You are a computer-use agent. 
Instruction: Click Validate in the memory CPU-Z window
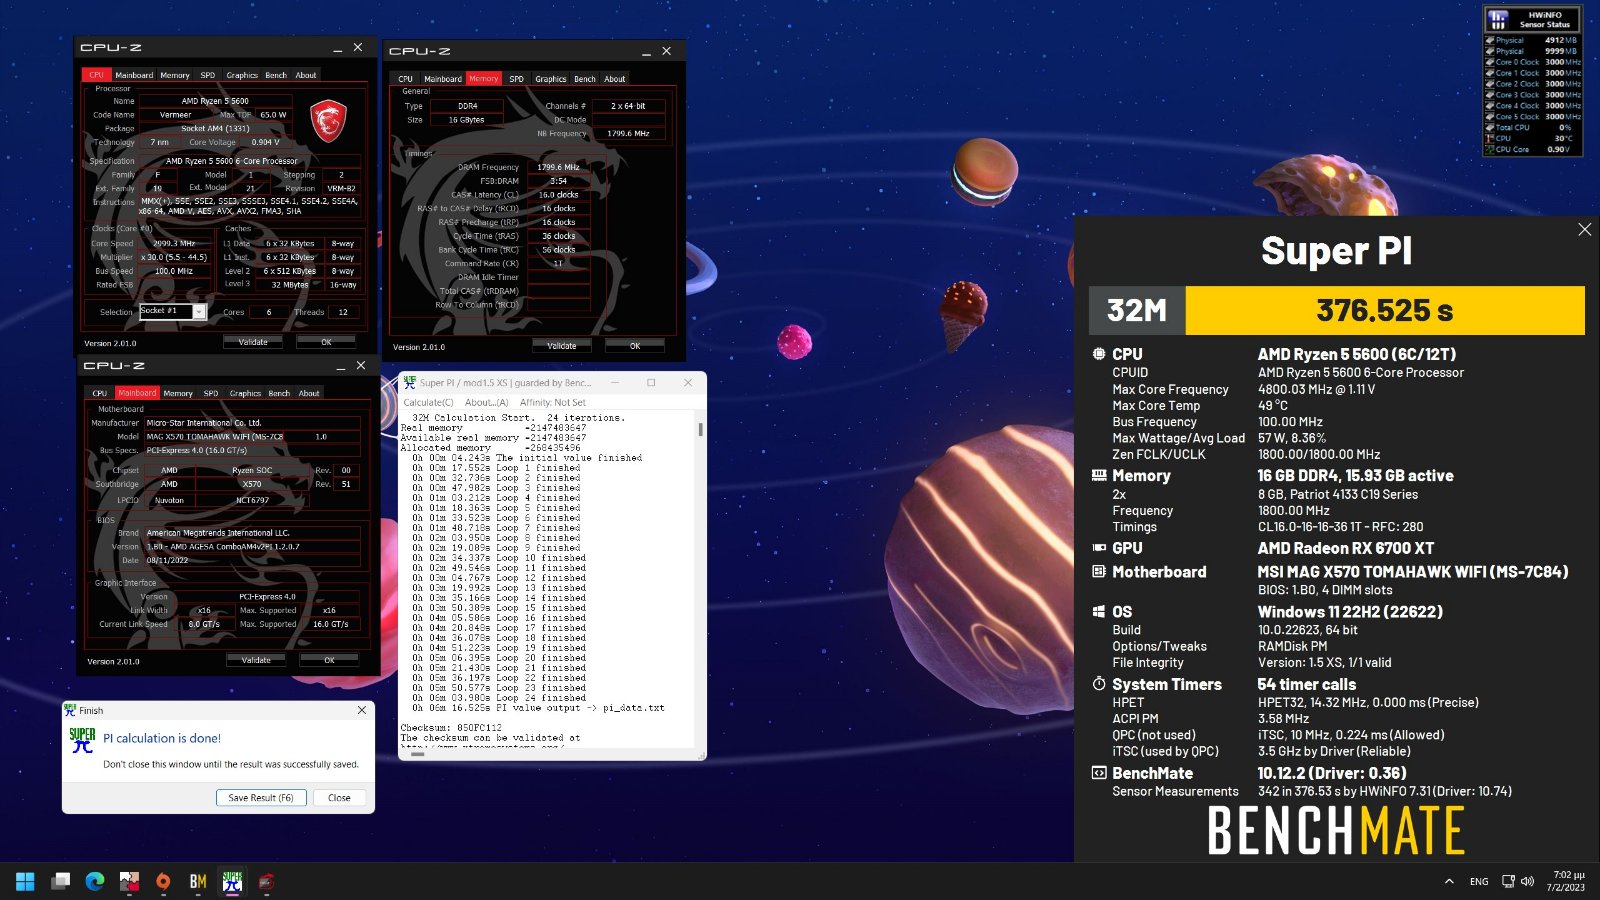coord(562,346)
